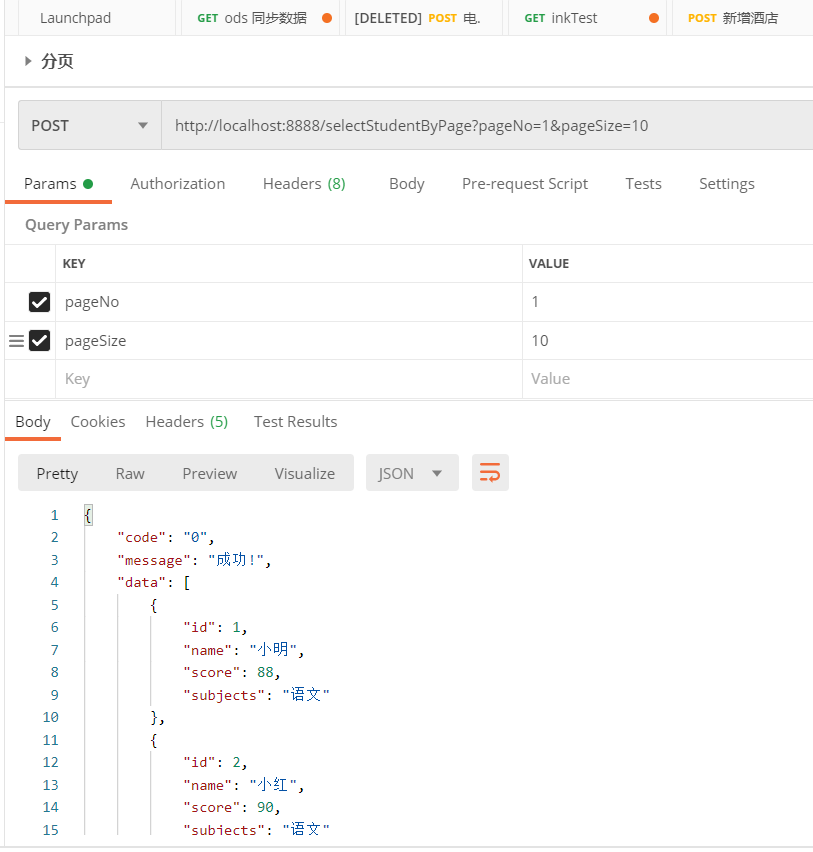Screen dimensions: 813x852
Task: Select the response Body tab
Action: coord(33,422)
